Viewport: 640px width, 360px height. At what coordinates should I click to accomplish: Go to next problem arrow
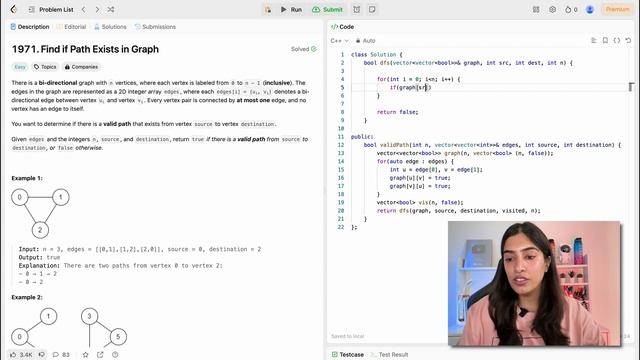pos(97,9)
